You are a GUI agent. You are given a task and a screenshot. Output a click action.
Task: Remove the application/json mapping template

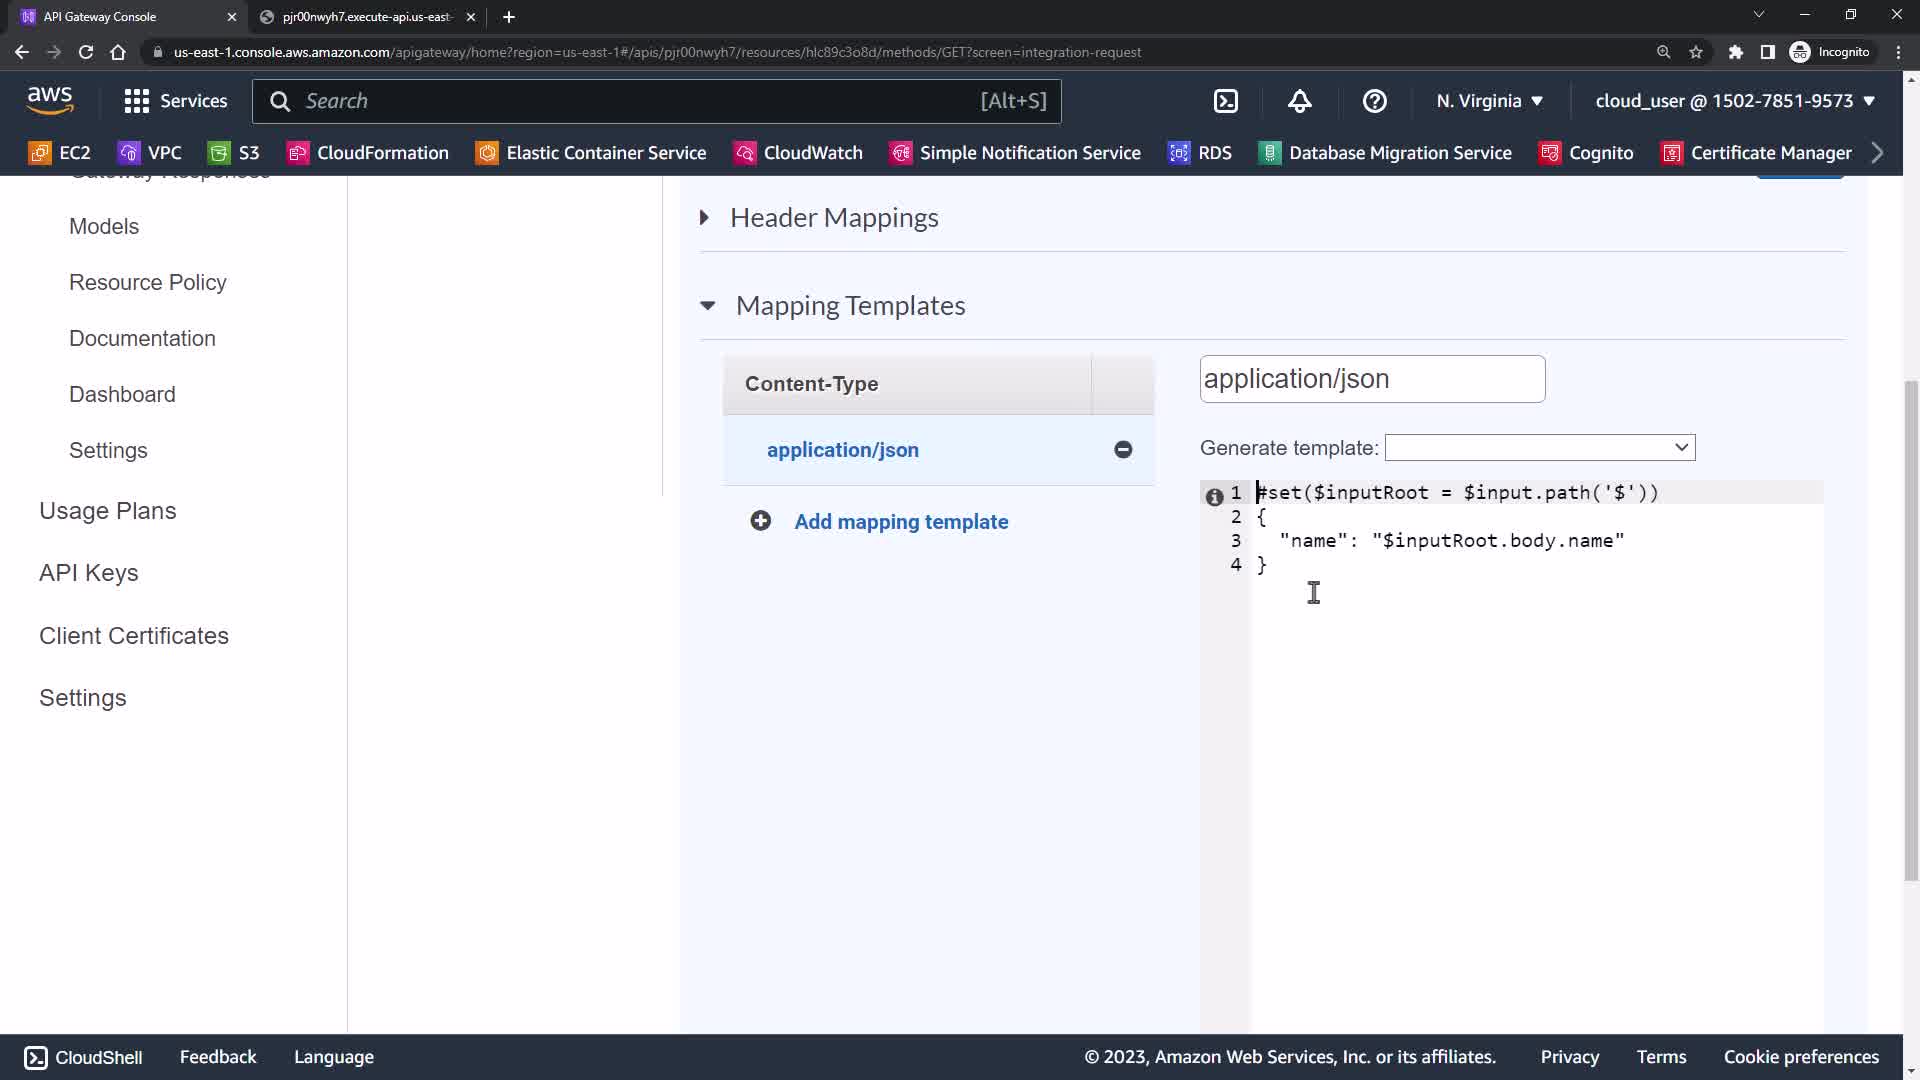coord(1123,450)
